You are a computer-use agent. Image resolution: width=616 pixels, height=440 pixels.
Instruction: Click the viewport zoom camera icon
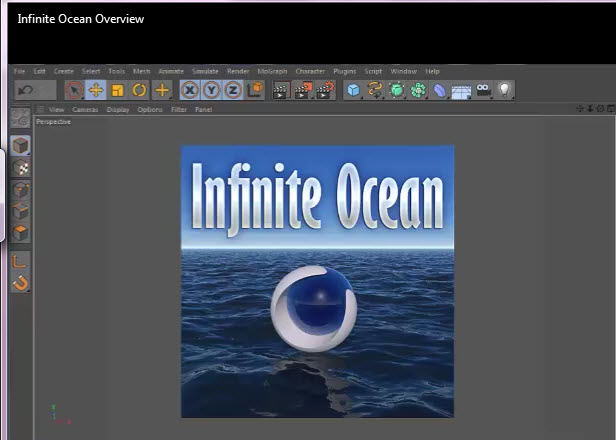[590, 108]
